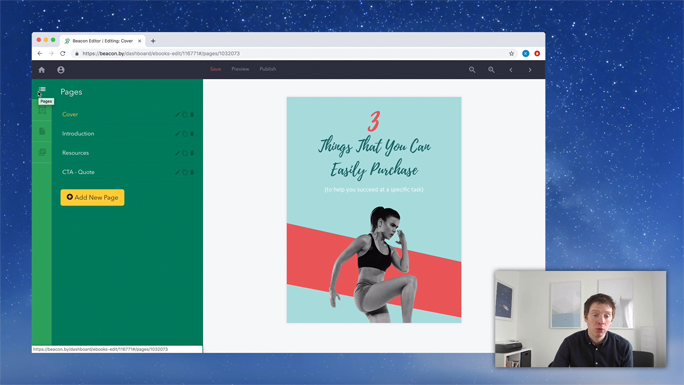Click the address bar URL
Viewport: 684px width, 385px height.
click(x=161, y=54)
